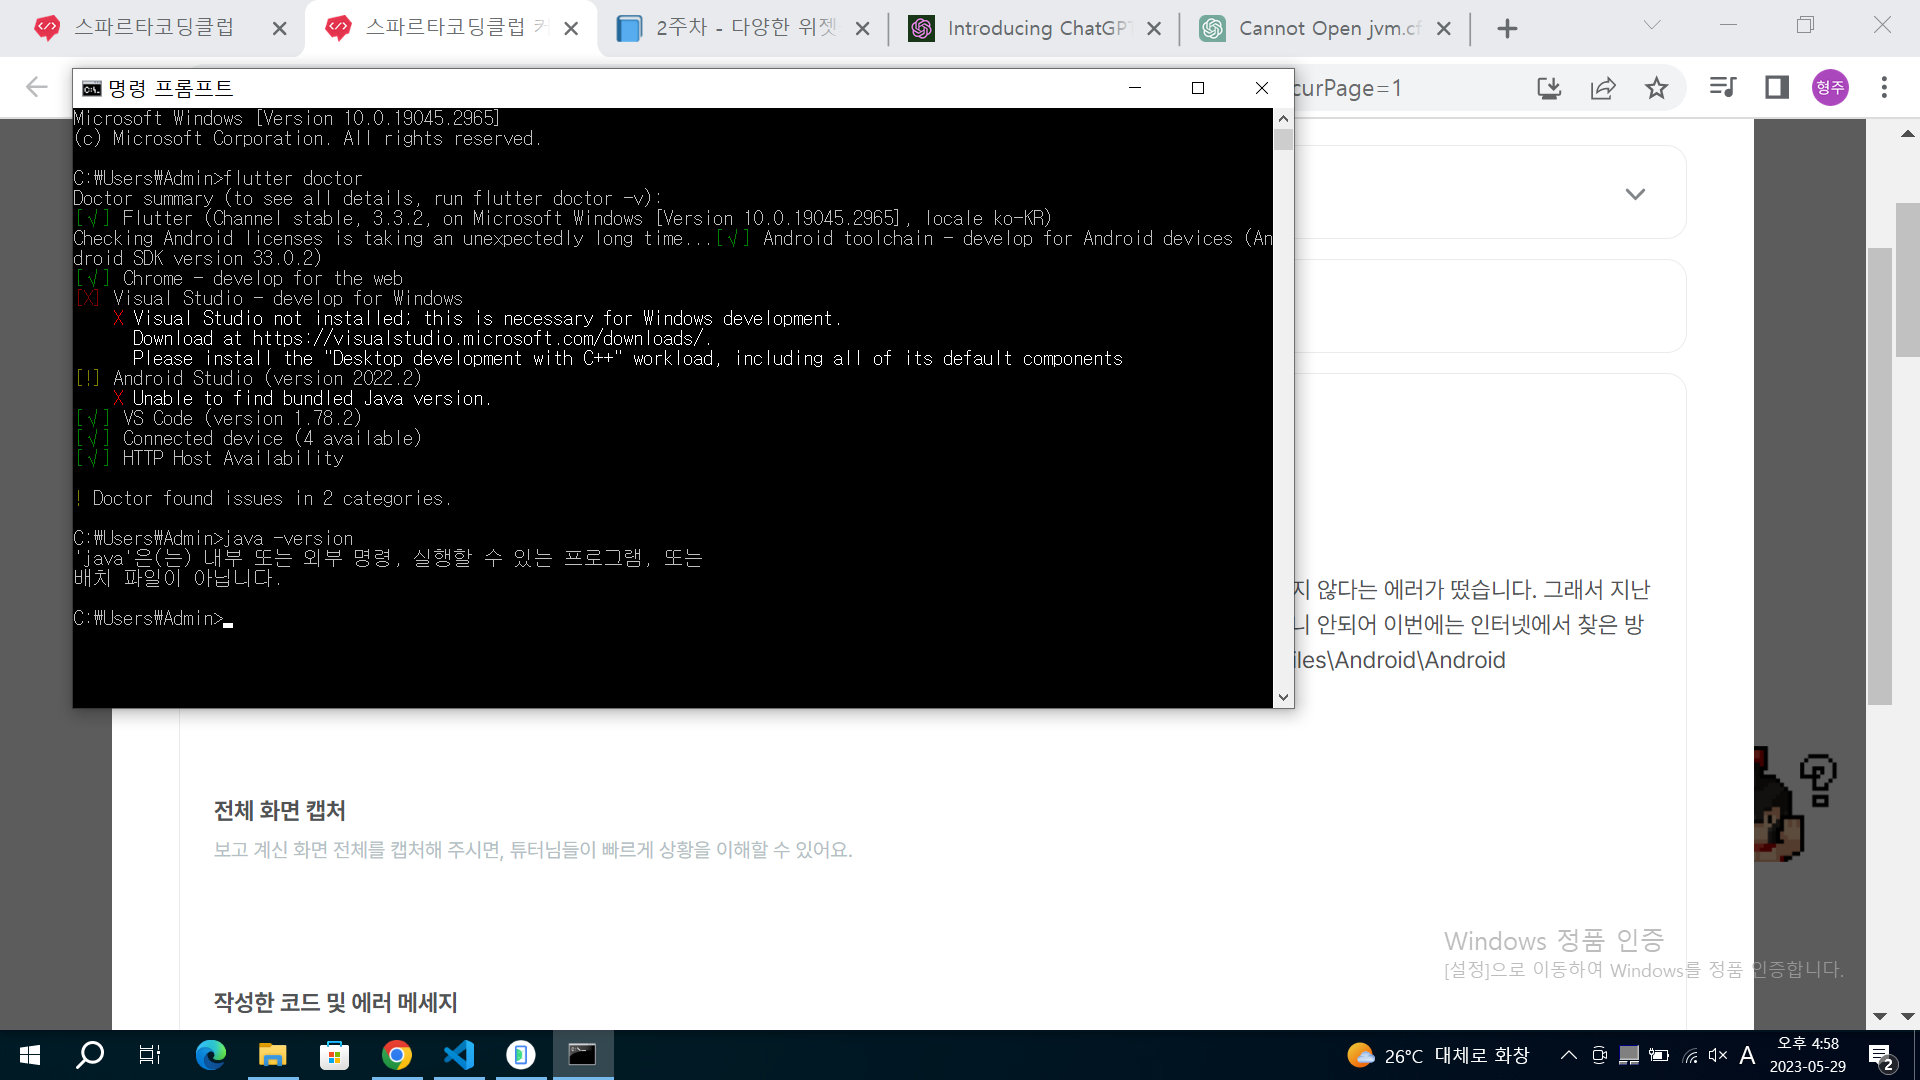Click the Command Prompt scrollbar thumb

tap(1283, 139)
